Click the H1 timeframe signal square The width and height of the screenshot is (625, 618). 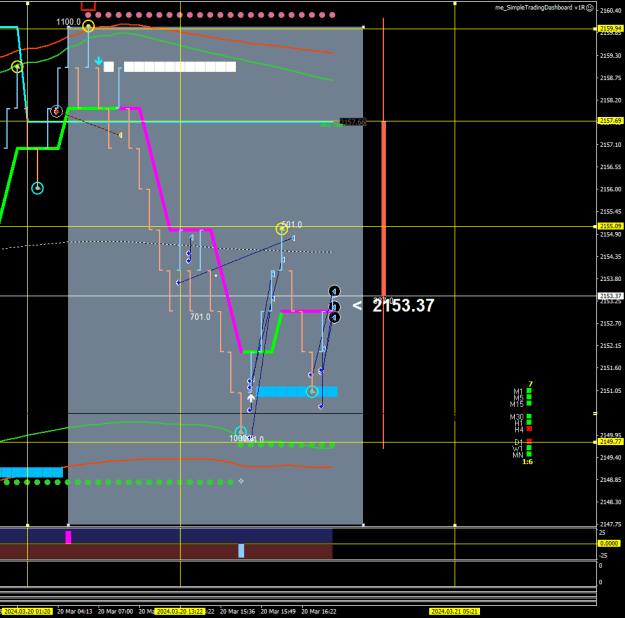tap(529, 423)
